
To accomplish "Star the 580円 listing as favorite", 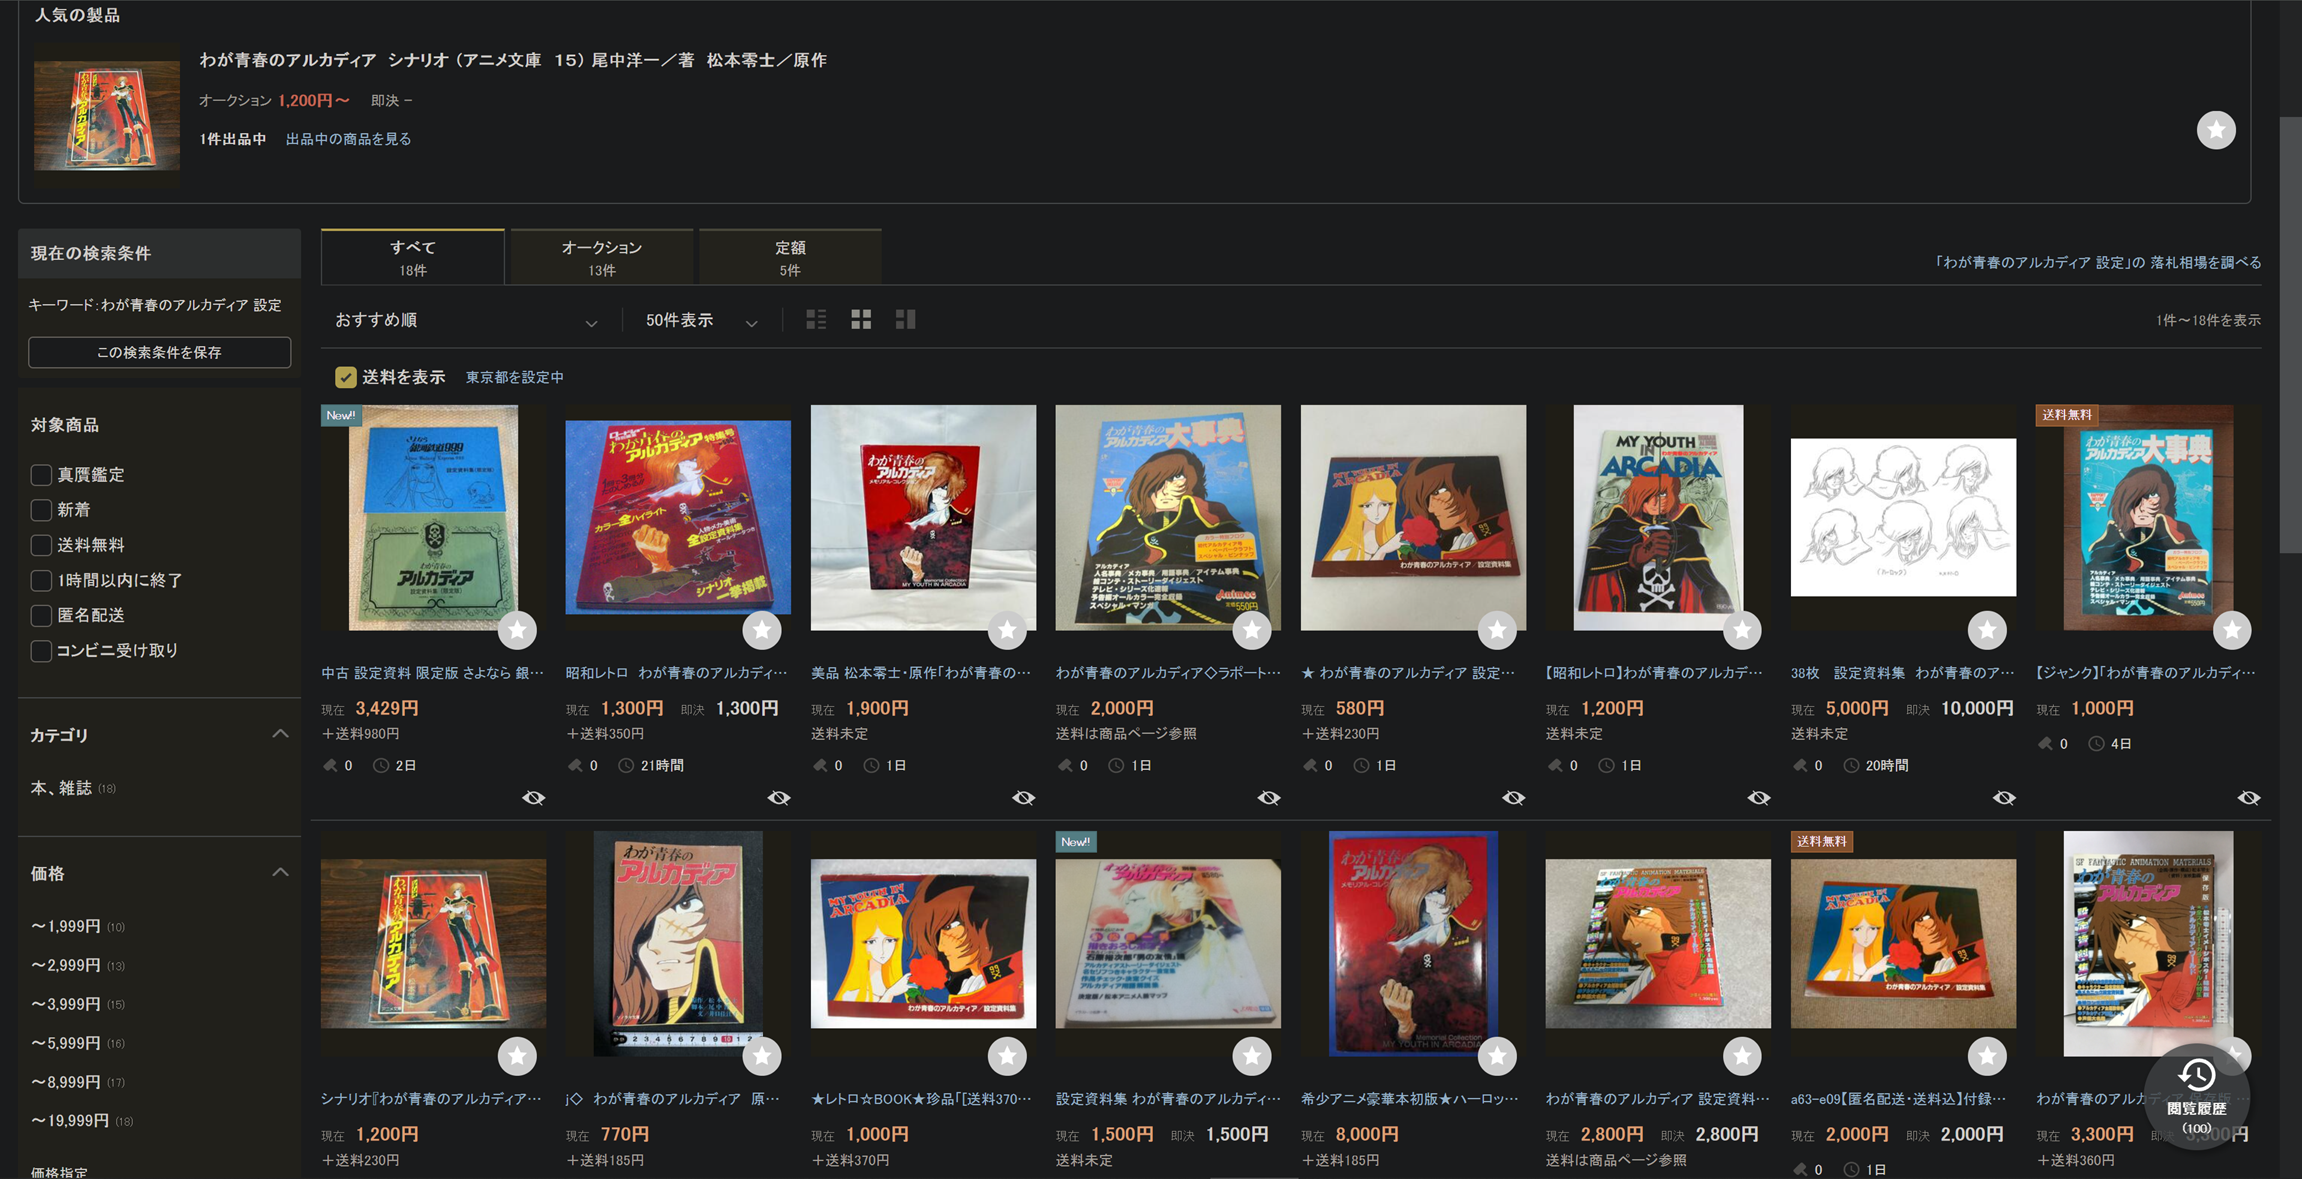I will (x=1497, y=630).
